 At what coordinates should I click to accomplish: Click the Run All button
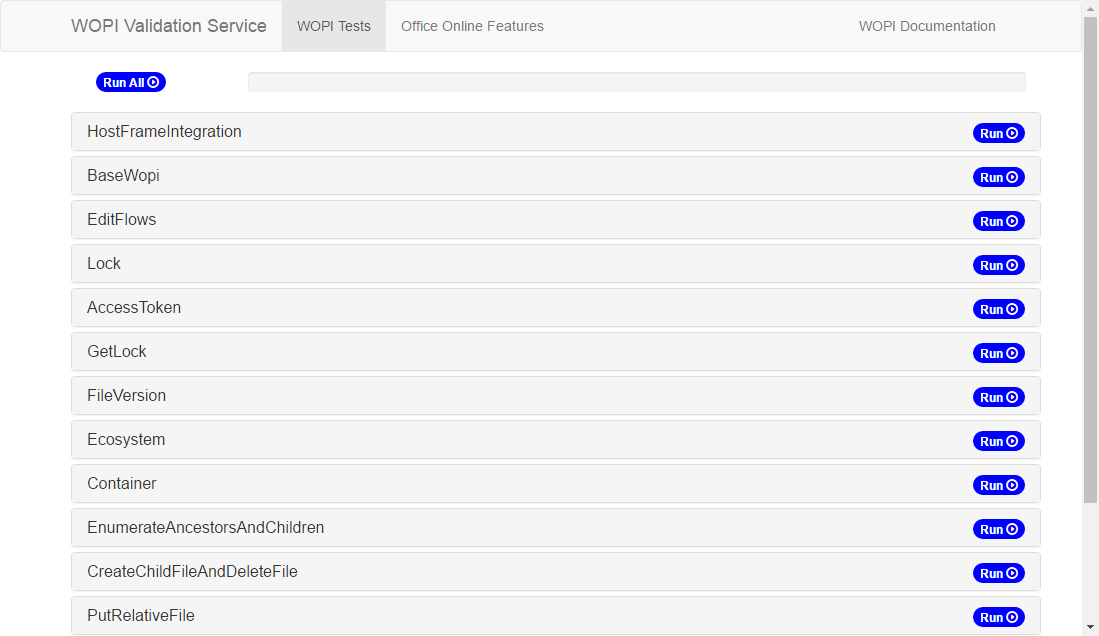(131, 82)
